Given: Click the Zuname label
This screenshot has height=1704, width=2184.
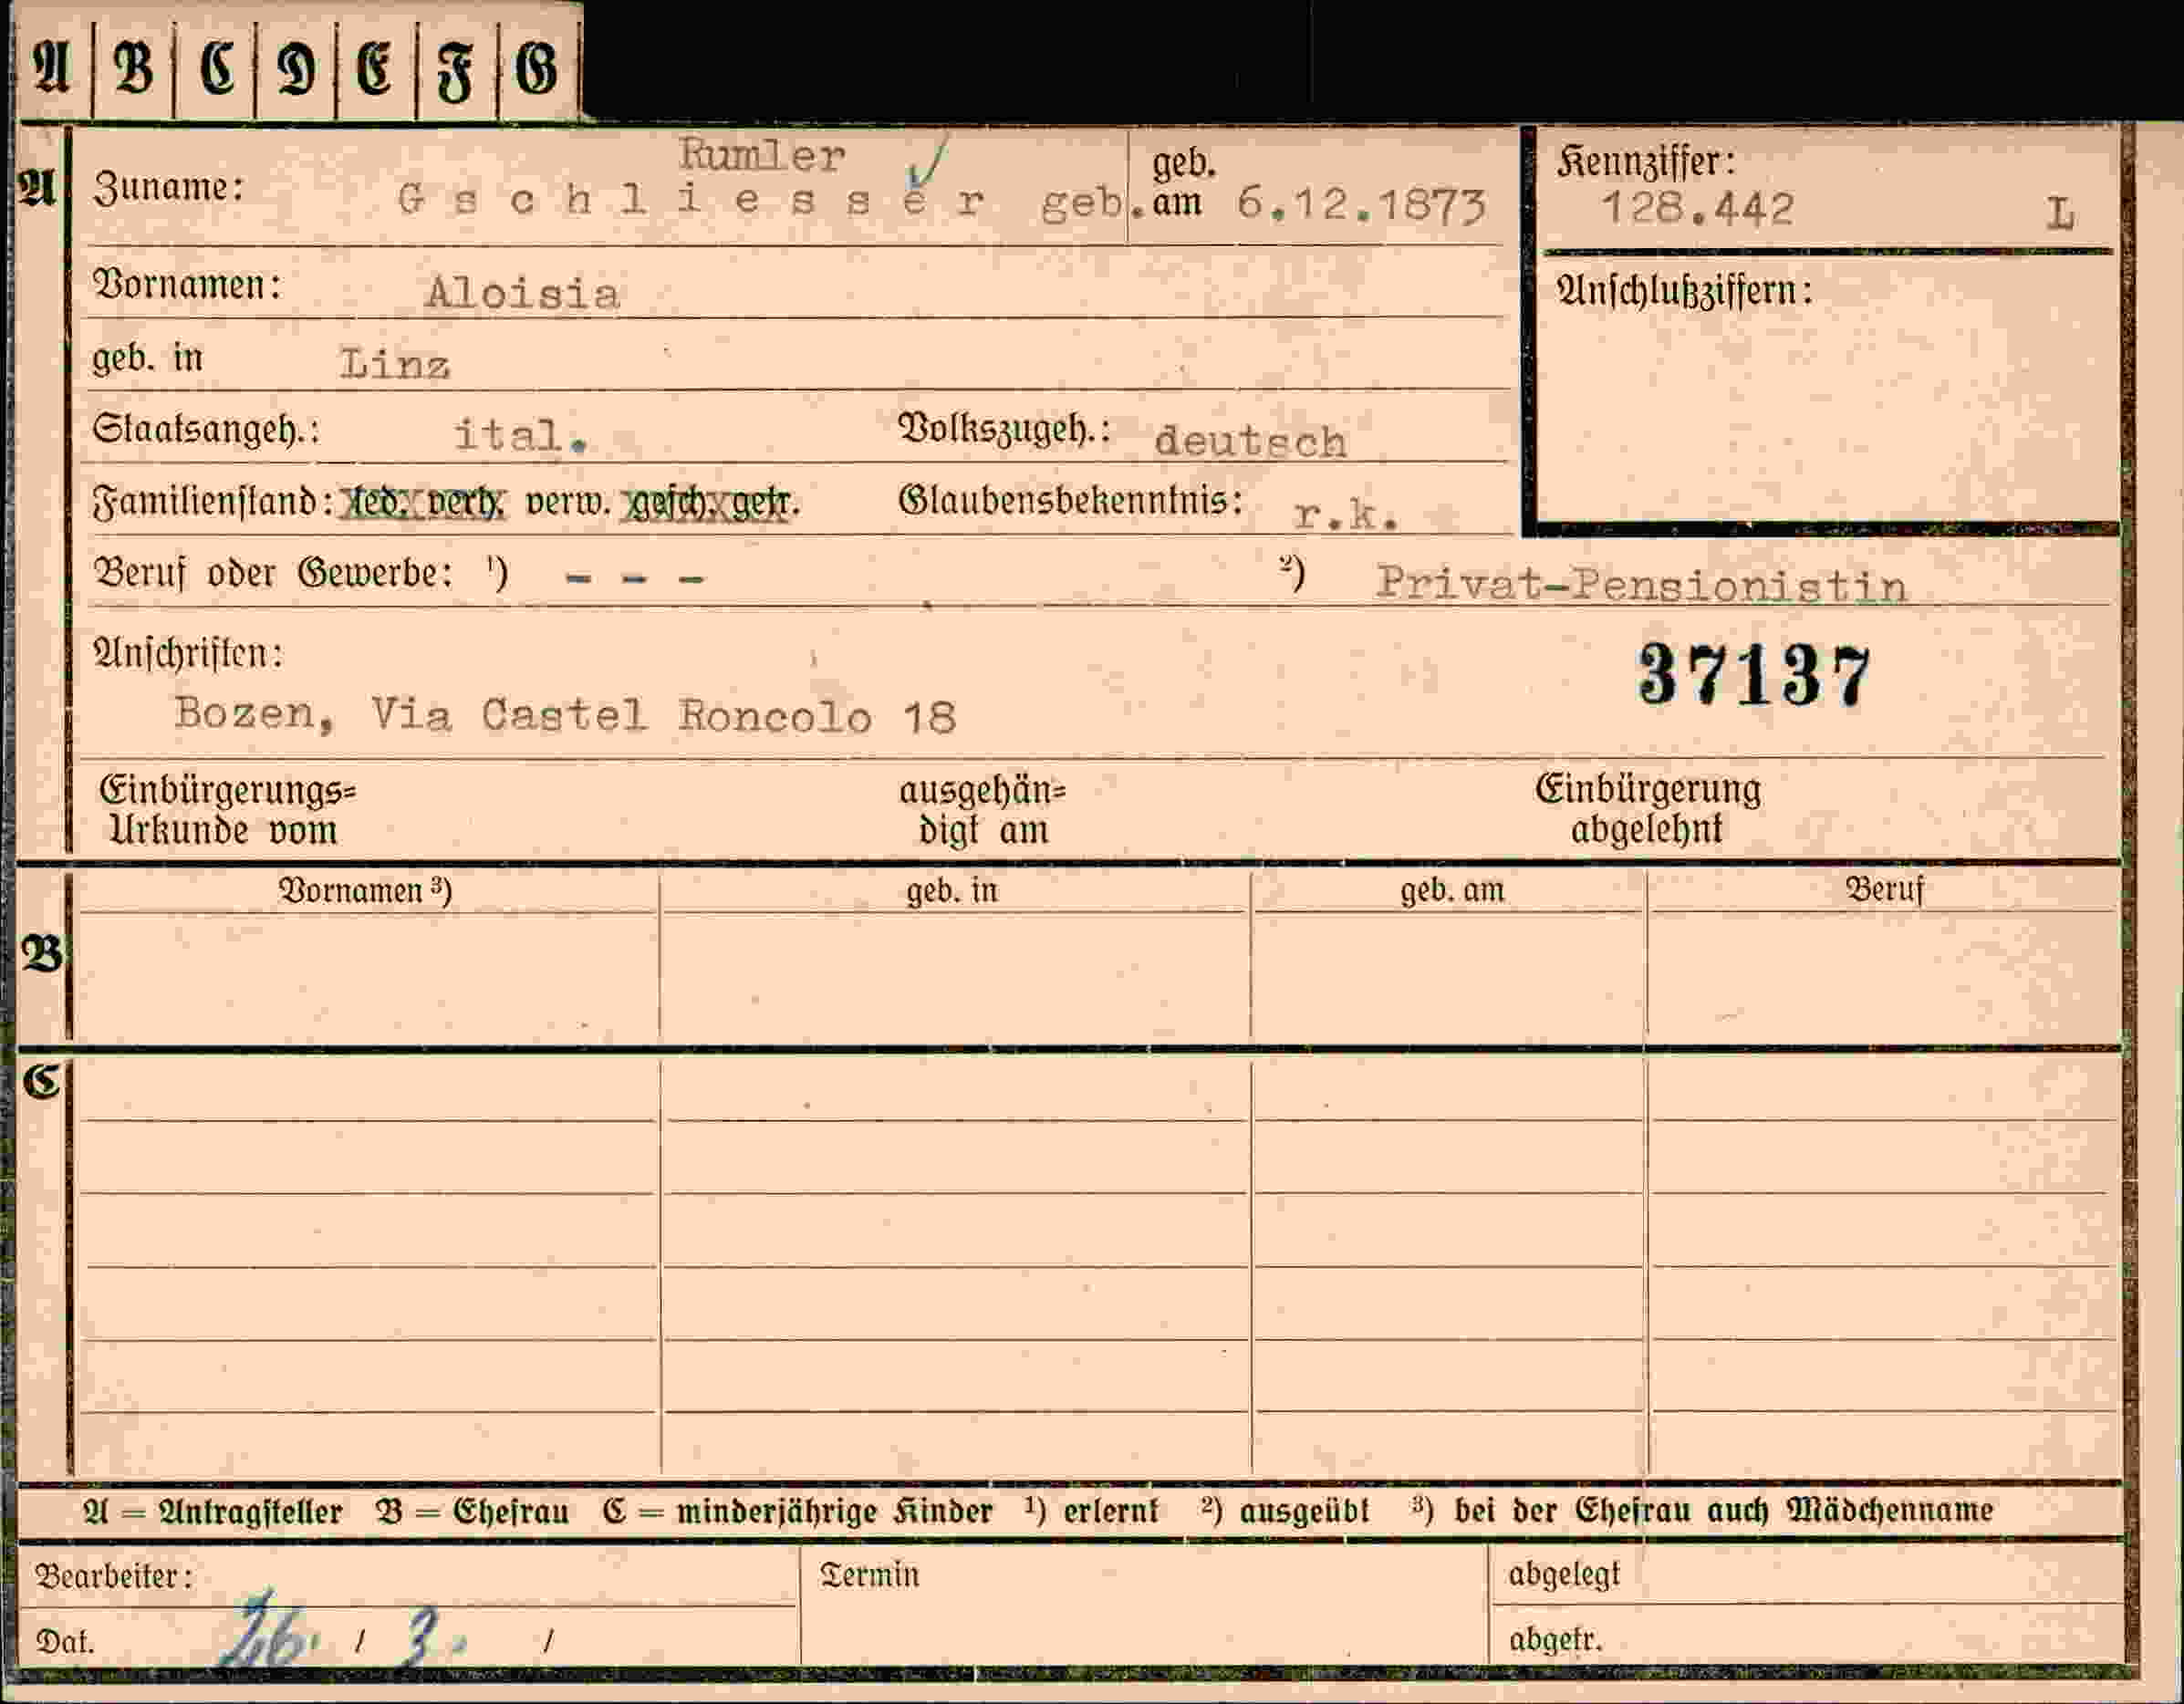Looking at the screenshot, I should (x=168, y=188).
